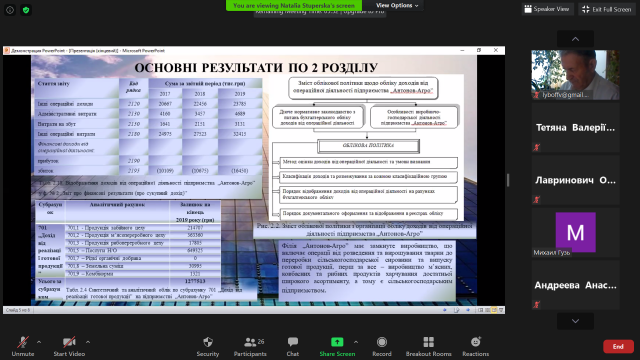Screen dimensions: 640x360
Task: Click the '2017' column header
Action: [x=165, y=94]
